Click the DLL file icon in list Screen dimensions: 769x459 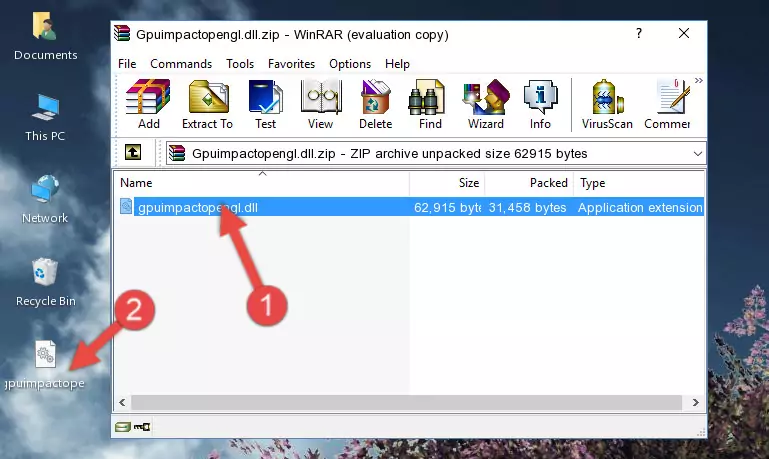coord(126,206)
